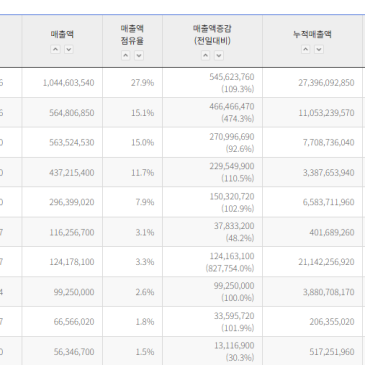
Task: Select the 27,396,092,850 cumulative sales cell
Action: pyautogui.click(x=326, y=83)
